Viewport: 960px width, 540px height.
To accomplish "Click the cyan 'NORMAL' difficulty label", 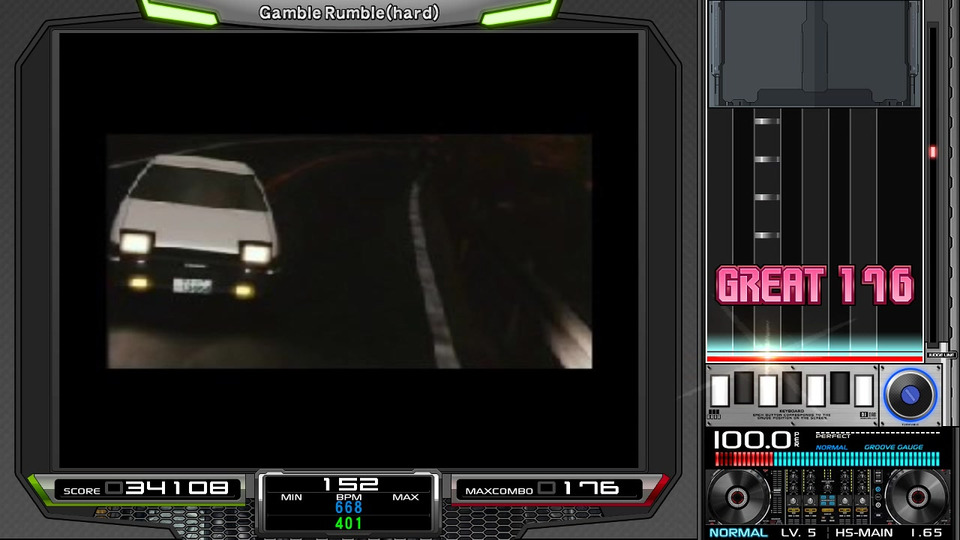I will pos(738,533).
